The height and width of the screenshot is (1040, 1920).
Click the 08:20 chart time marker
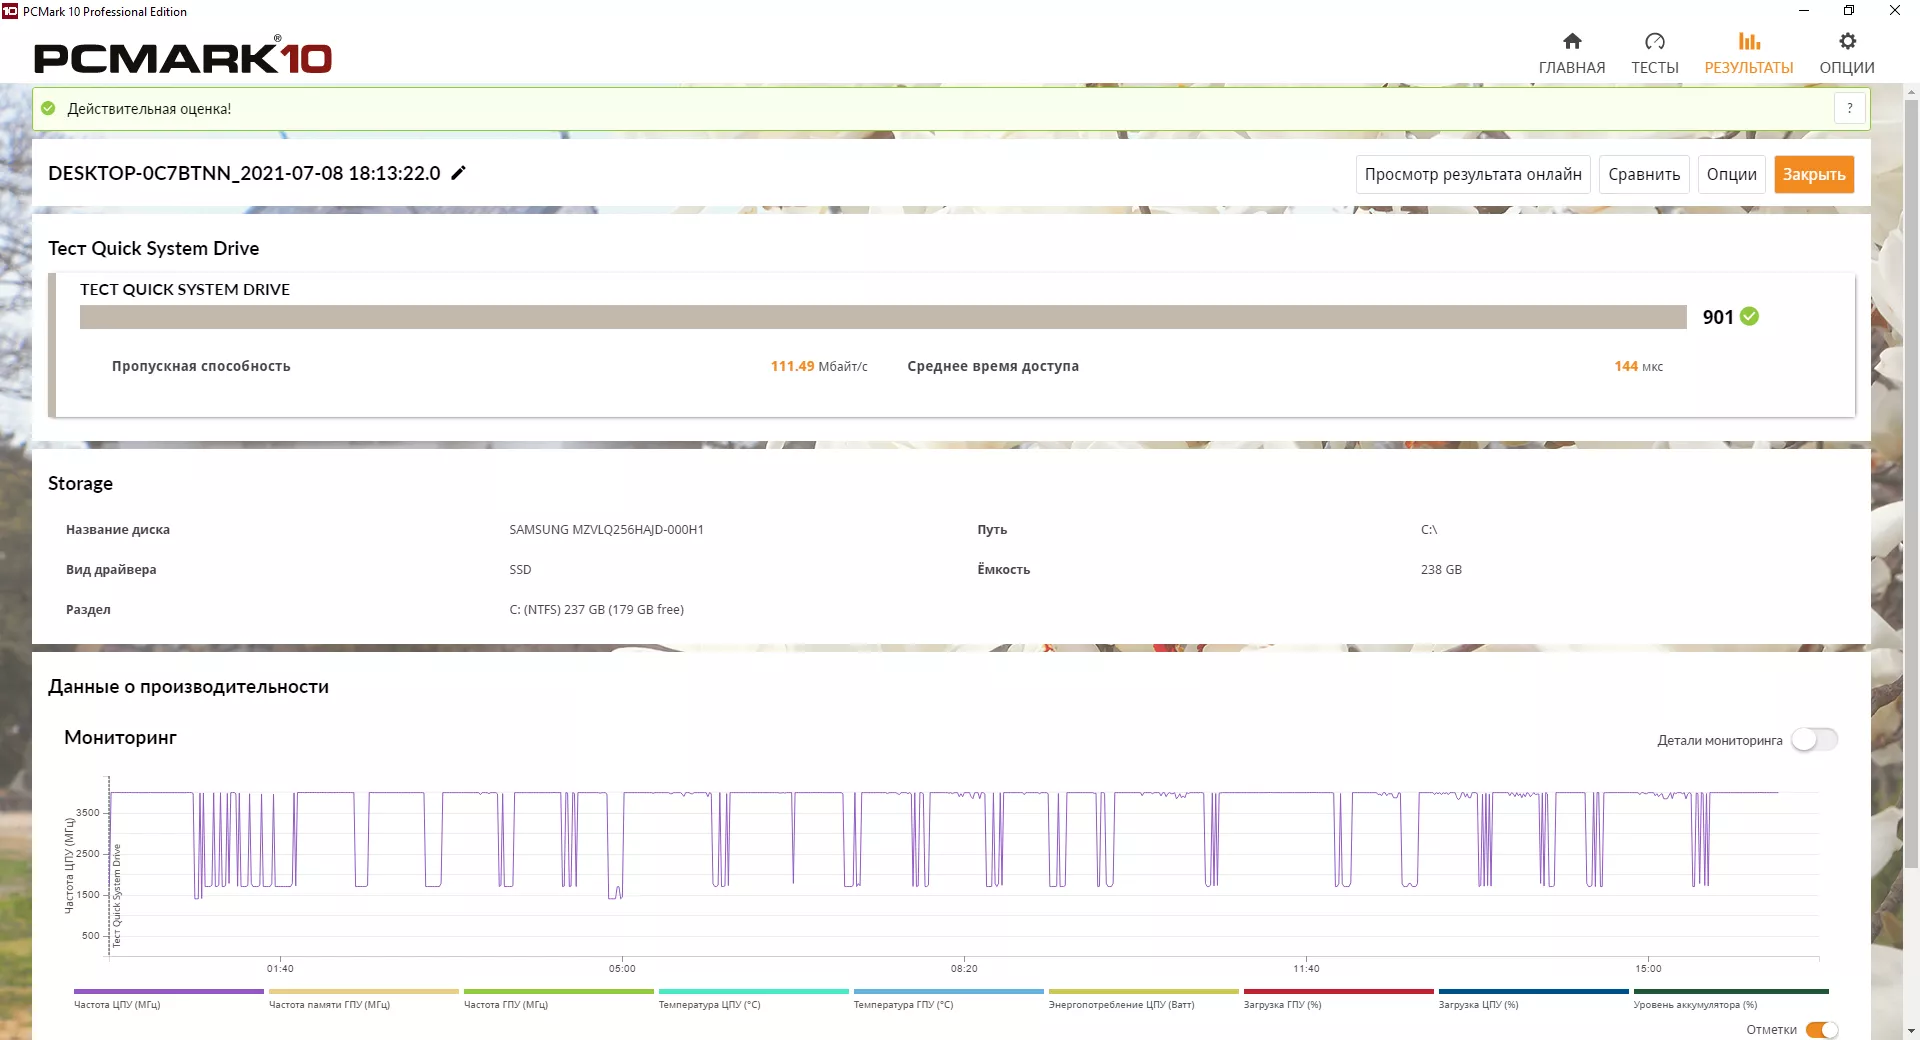tap(964, 968)
